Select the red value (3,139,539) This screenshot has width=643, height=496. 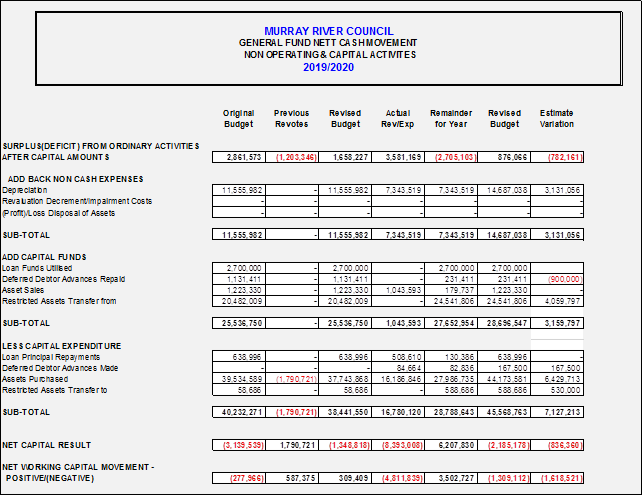(x=239, y=445)
